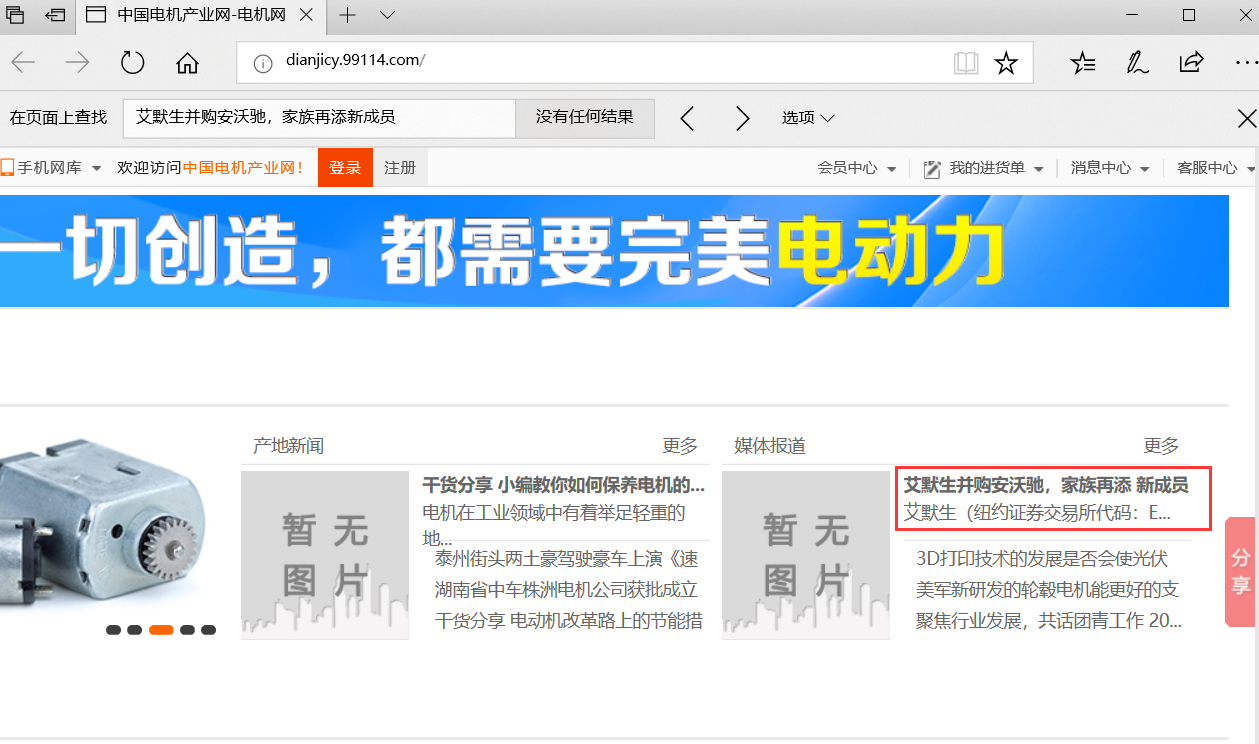The height and width of the screenshot is (744, 1259).
Task: Click the 没有任何结果 find status
Action: point(585,118)
